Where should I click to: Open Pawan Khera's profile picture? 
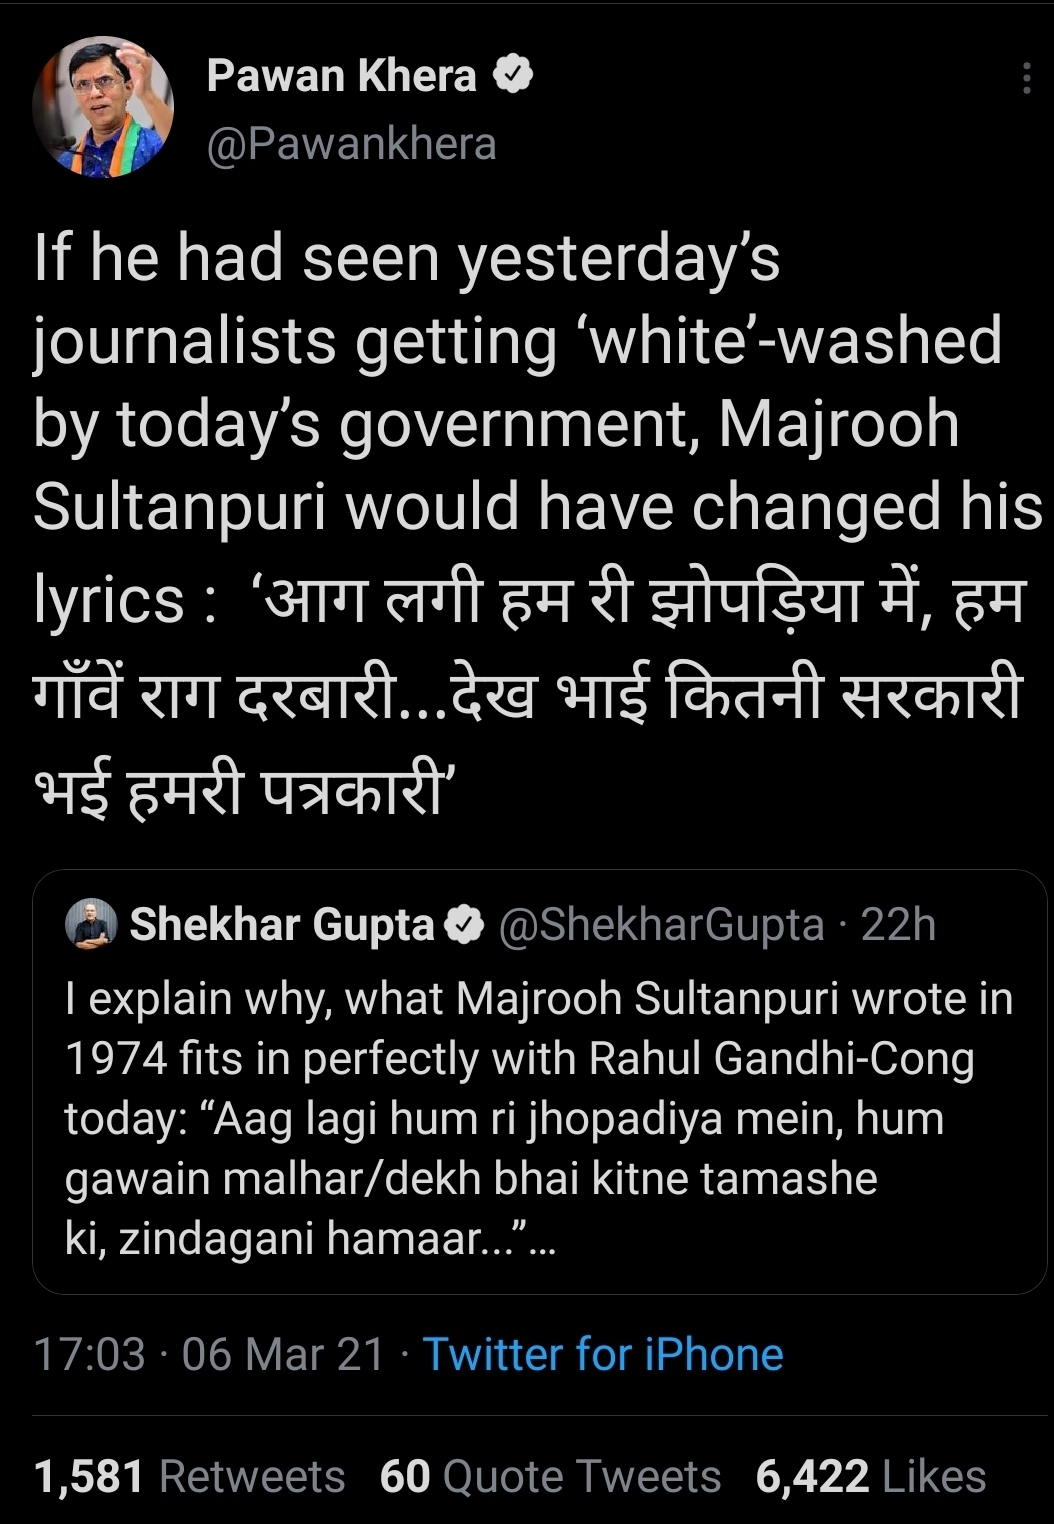click(103, 107)
